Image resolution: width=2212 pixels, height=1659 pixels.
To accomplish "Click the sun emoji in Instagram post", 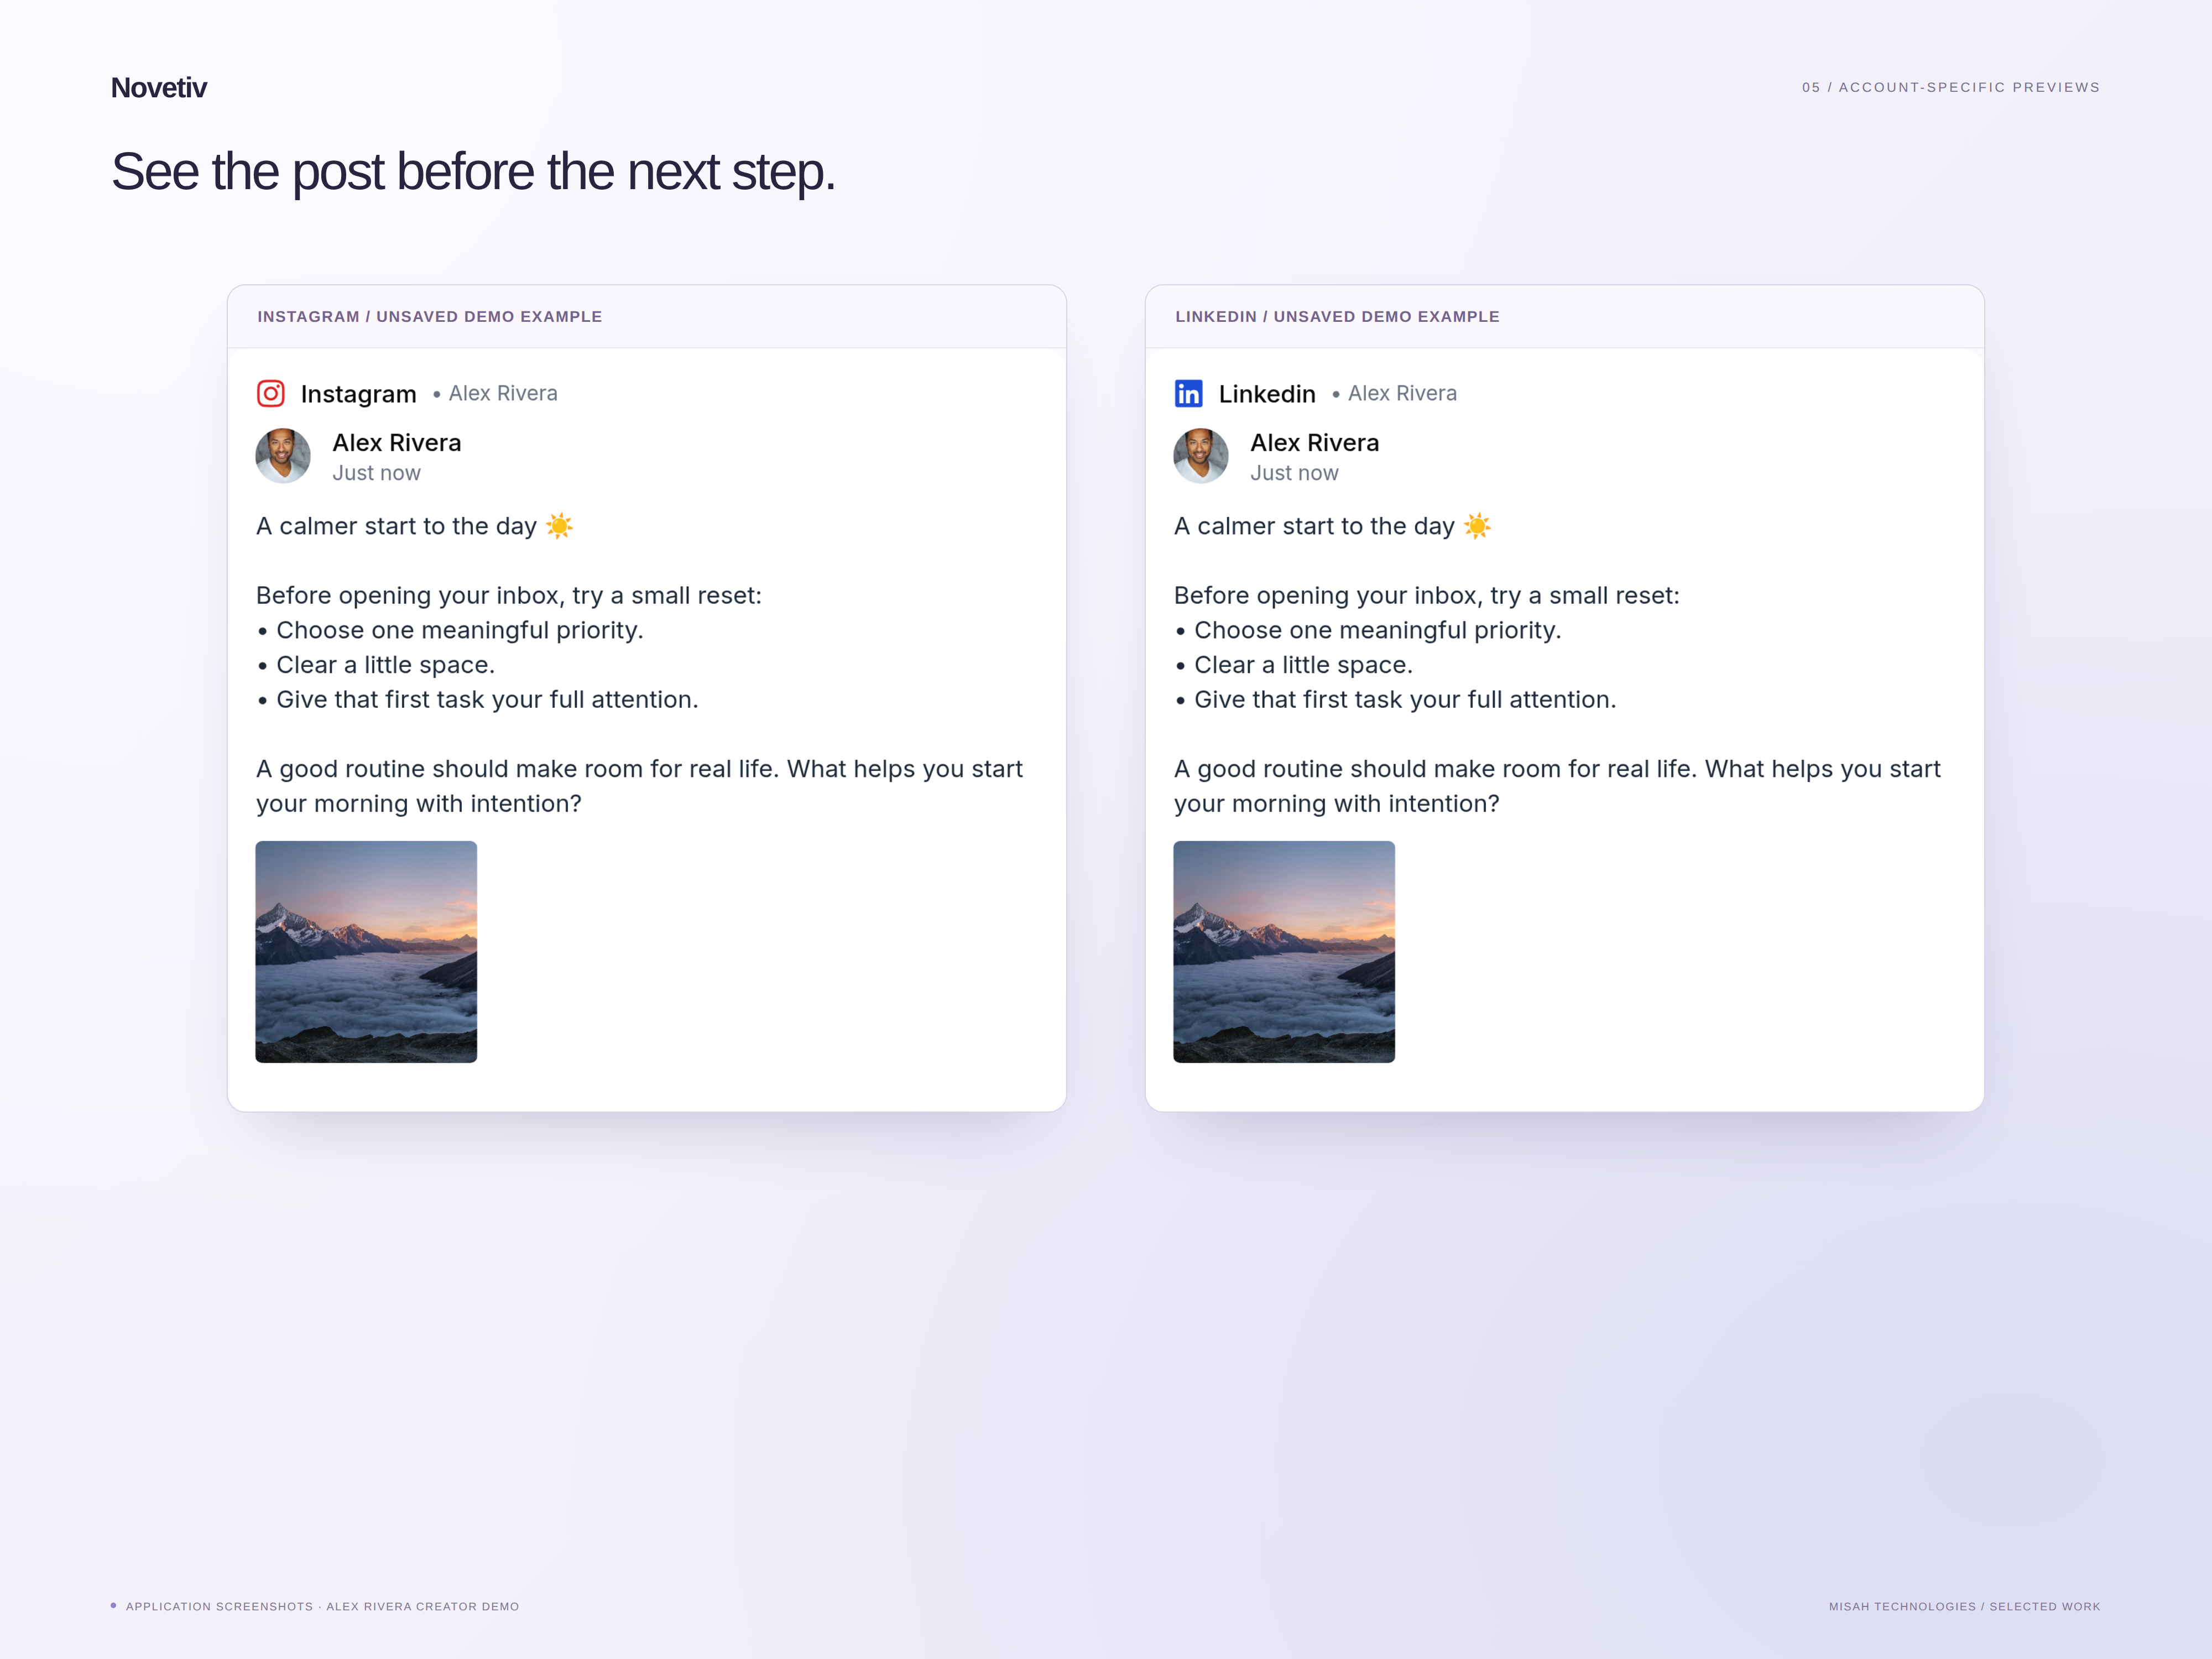I will pyautogui.click(x=559, y=526).
